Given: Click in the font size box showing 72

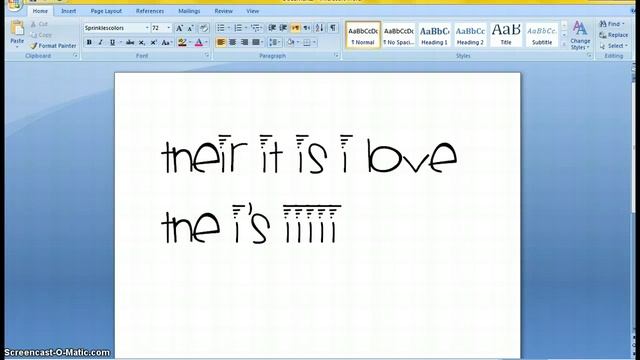Looking at the screenshot, I should 158,28.
